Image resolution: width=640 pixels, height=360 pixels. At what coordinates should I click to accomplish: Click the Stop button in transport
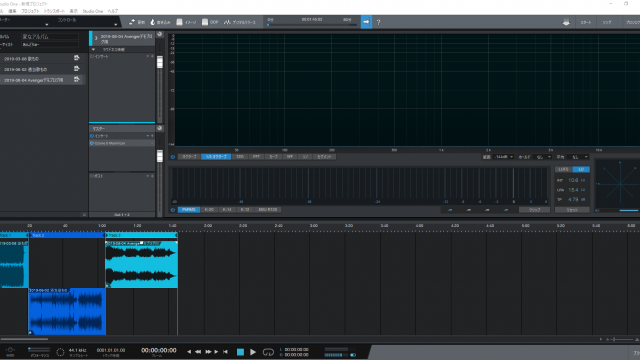(240, 352)
